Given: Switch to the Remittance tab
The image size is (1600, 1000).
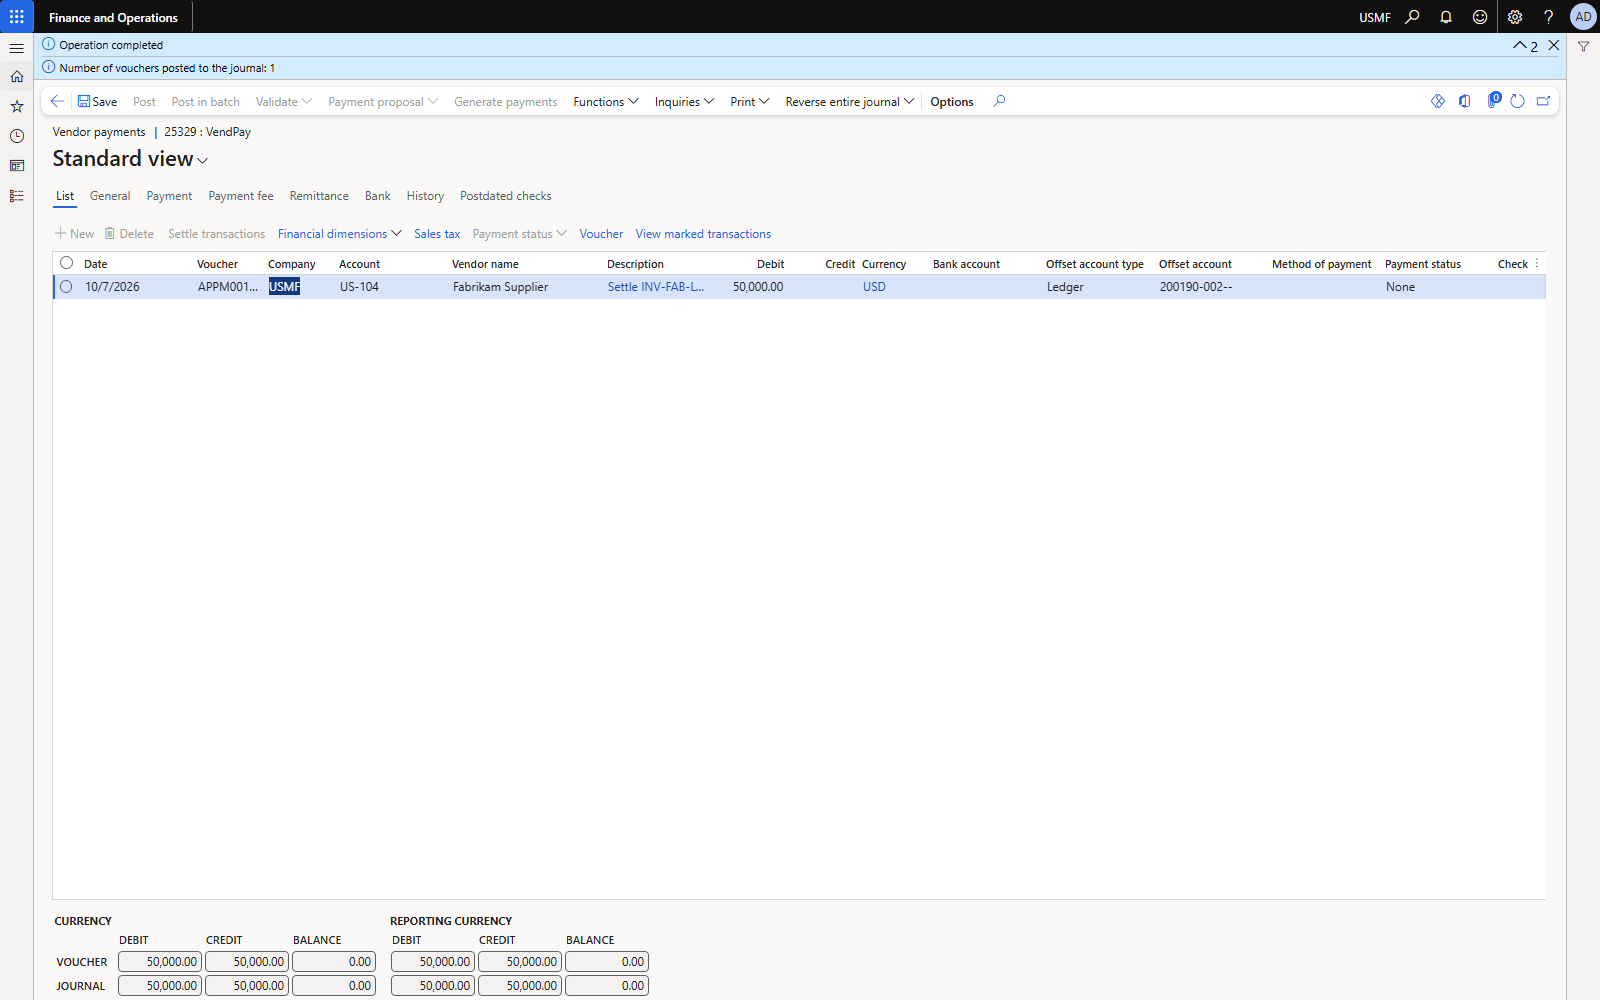Looking at the screenshot, I should [x=319, y=196].
